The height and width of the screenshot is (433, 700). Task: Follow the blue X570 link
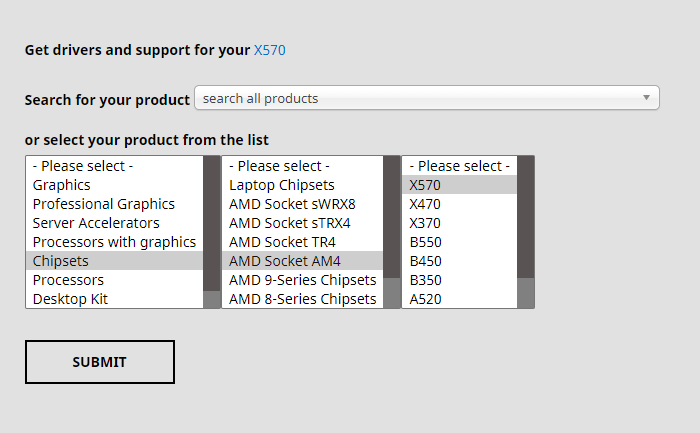270,50
